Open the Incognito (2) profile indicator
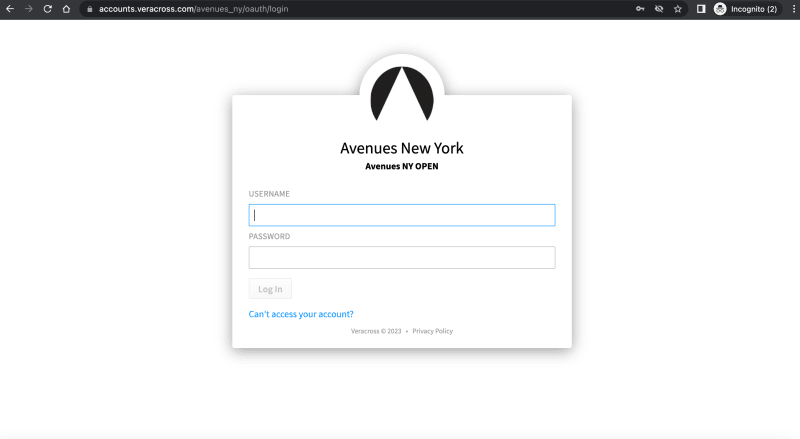 pos(746,9)
